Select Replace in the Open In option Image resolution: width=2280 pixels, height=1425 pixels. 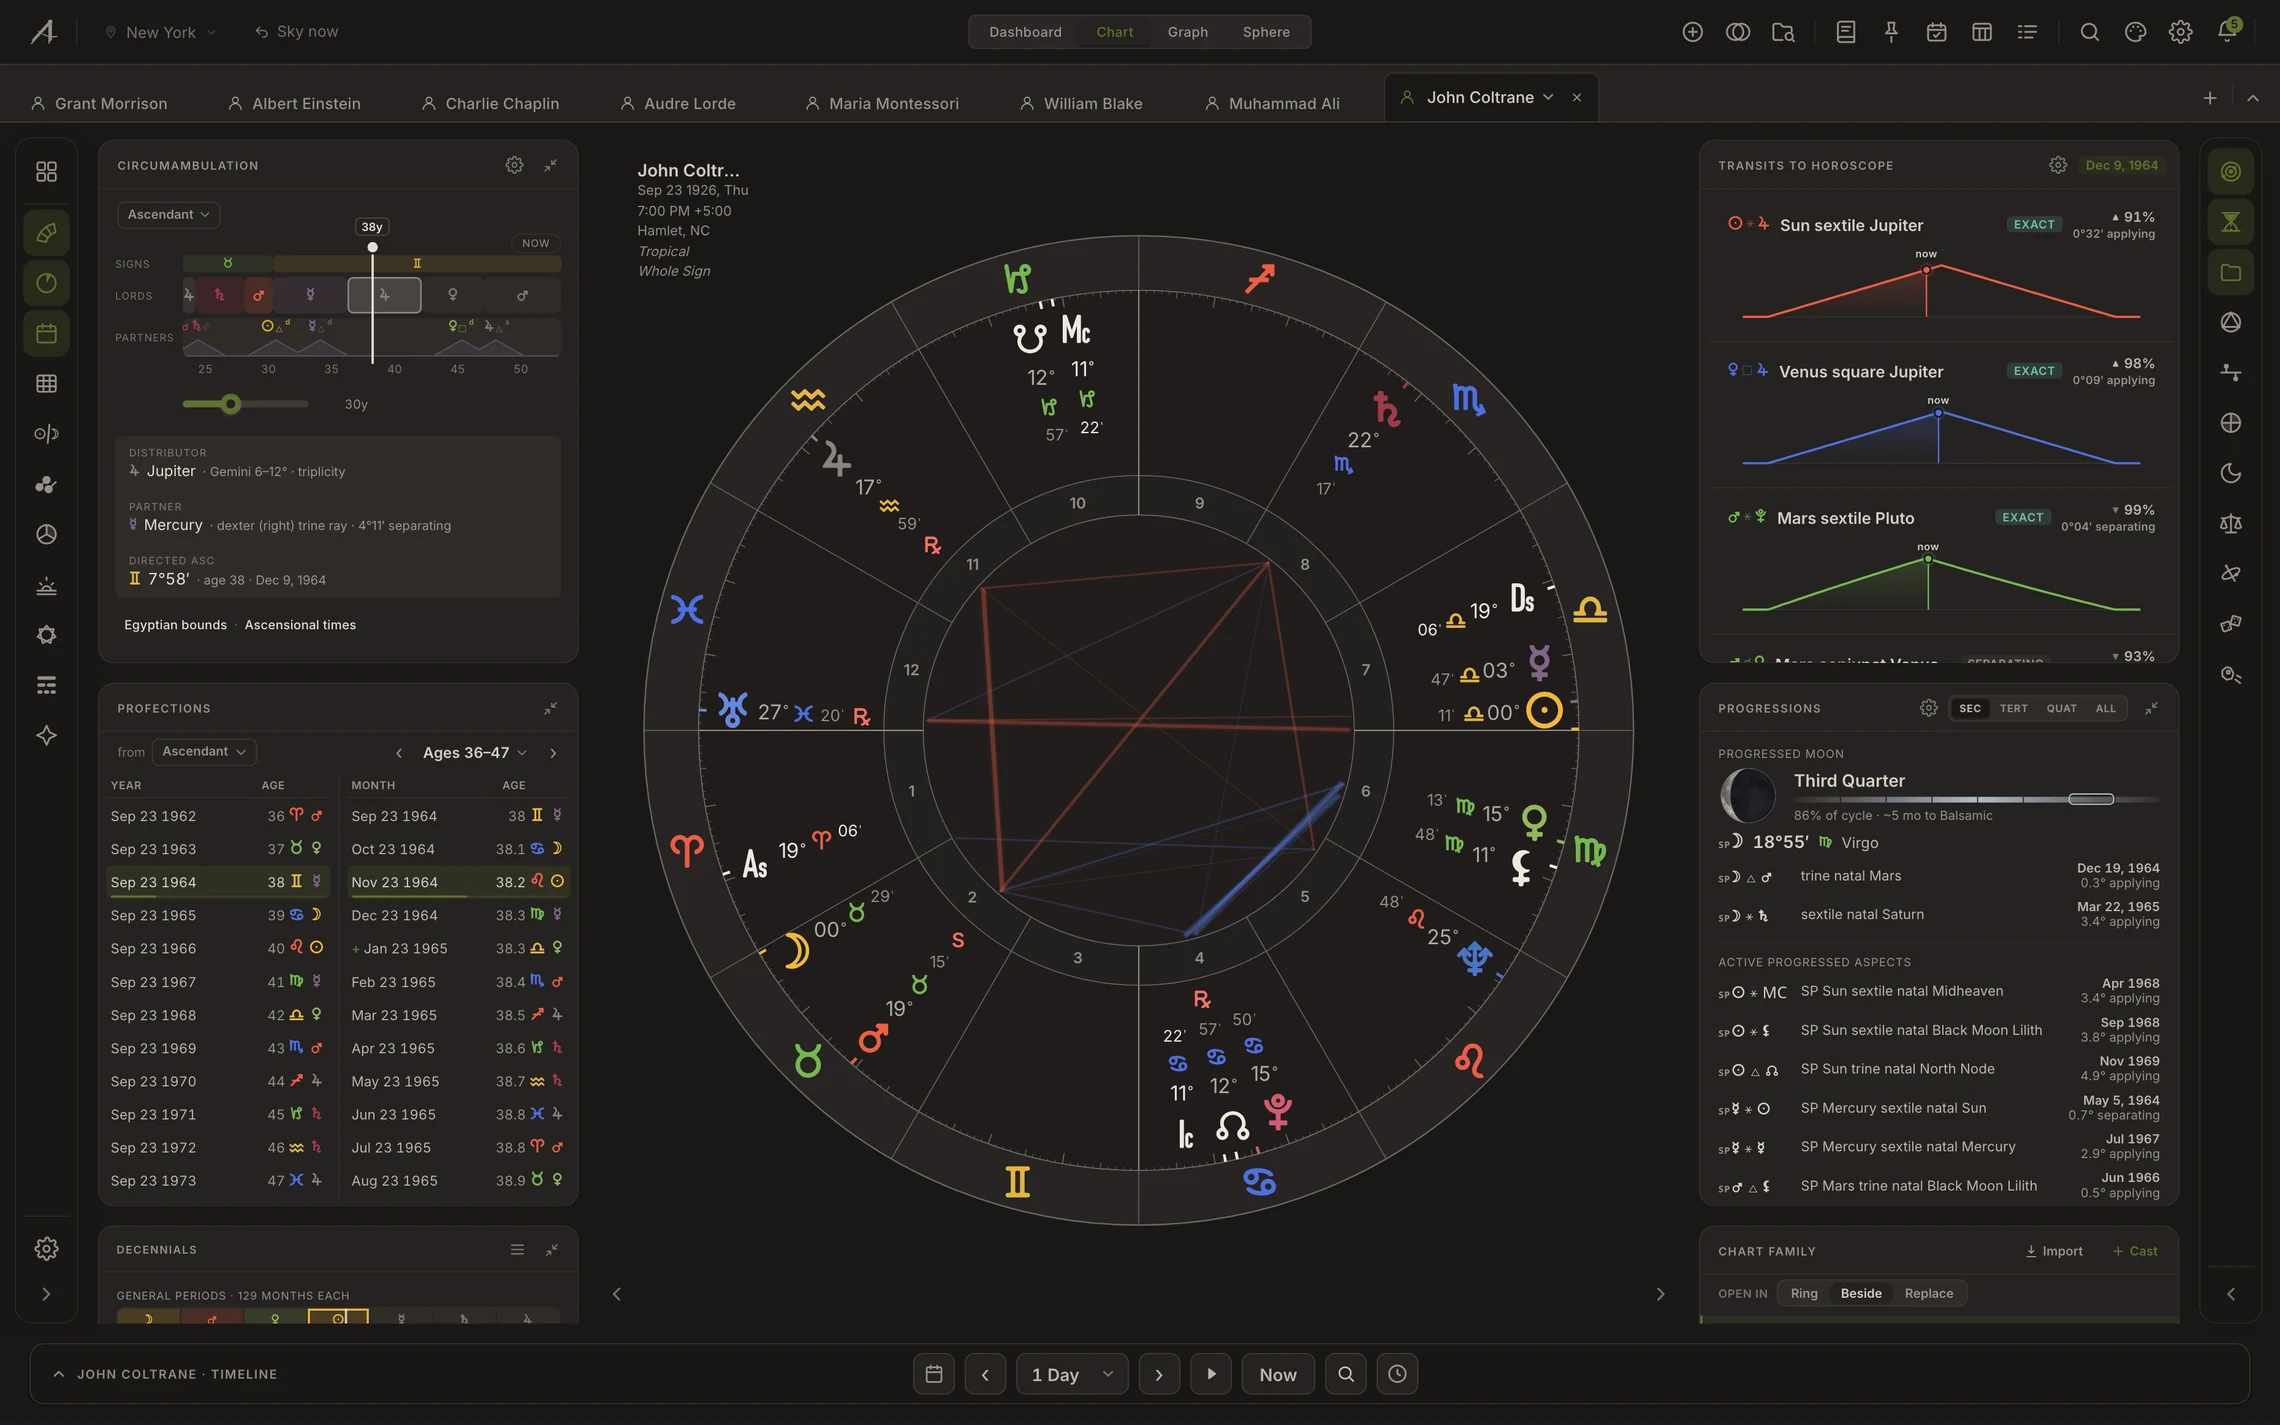(1928, 1293)
